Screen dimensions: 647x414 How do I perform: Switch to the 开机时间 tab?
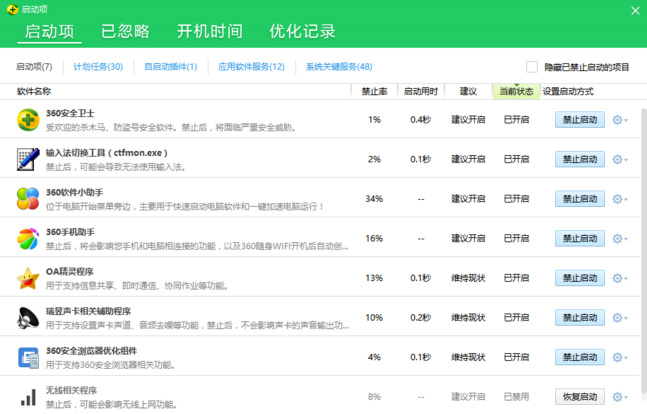[x=210, y=31]
